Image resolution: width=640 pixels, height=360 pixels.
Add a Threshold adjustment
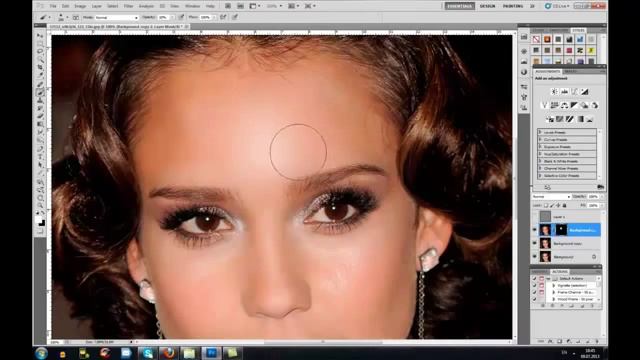(x=570, y=119)
